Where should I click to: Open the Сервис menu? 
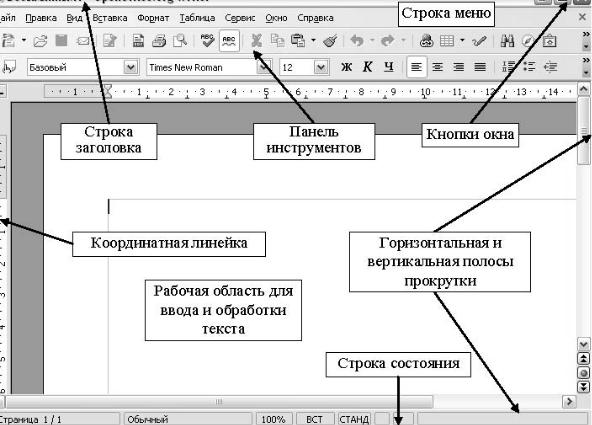click(x=240, y=18)
